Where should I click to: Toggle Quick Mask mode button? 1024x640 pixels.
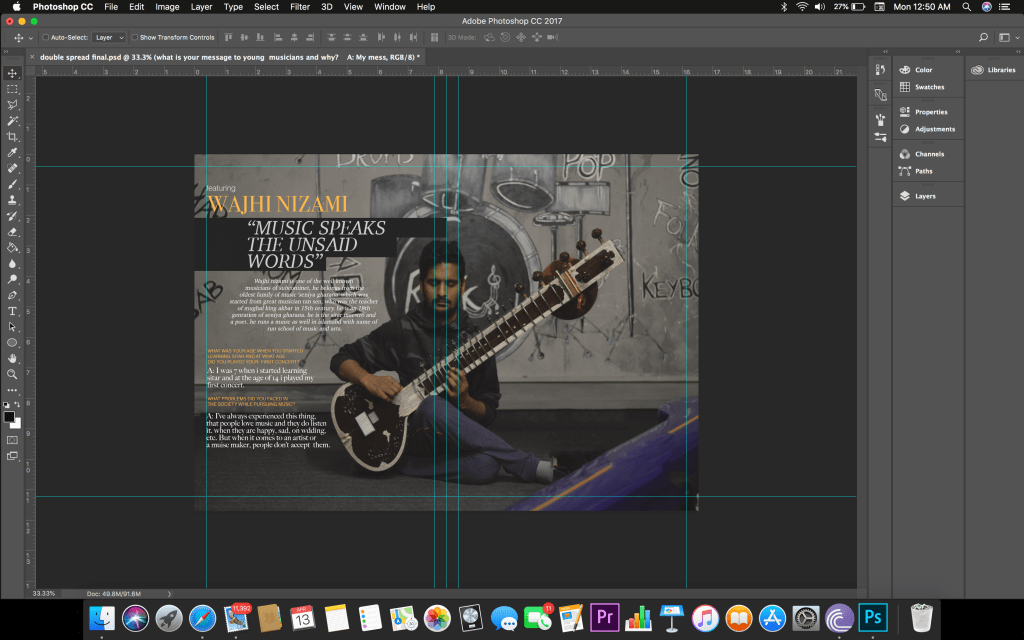tap(12, 439)
